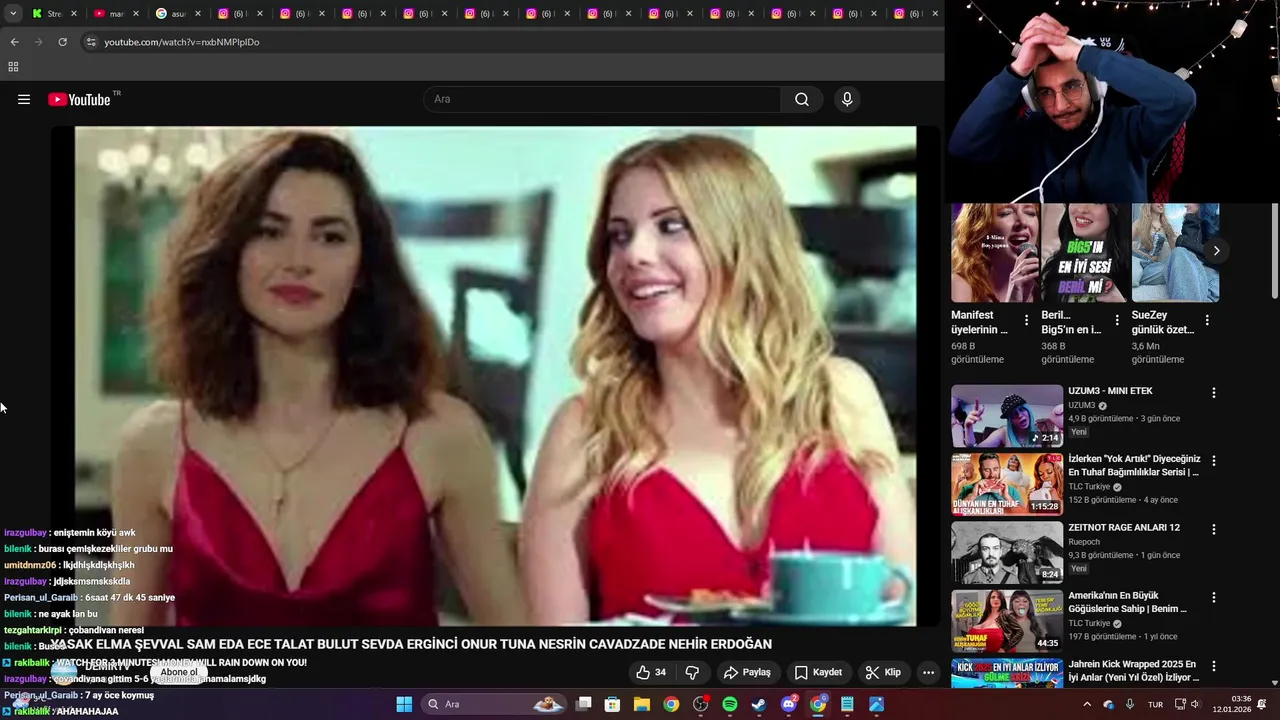Open the 'Tuhaf Bağımlılıklar Serisi' video thumbnail
Screen dimensions: 1280x720
[x=1007, y=484]
